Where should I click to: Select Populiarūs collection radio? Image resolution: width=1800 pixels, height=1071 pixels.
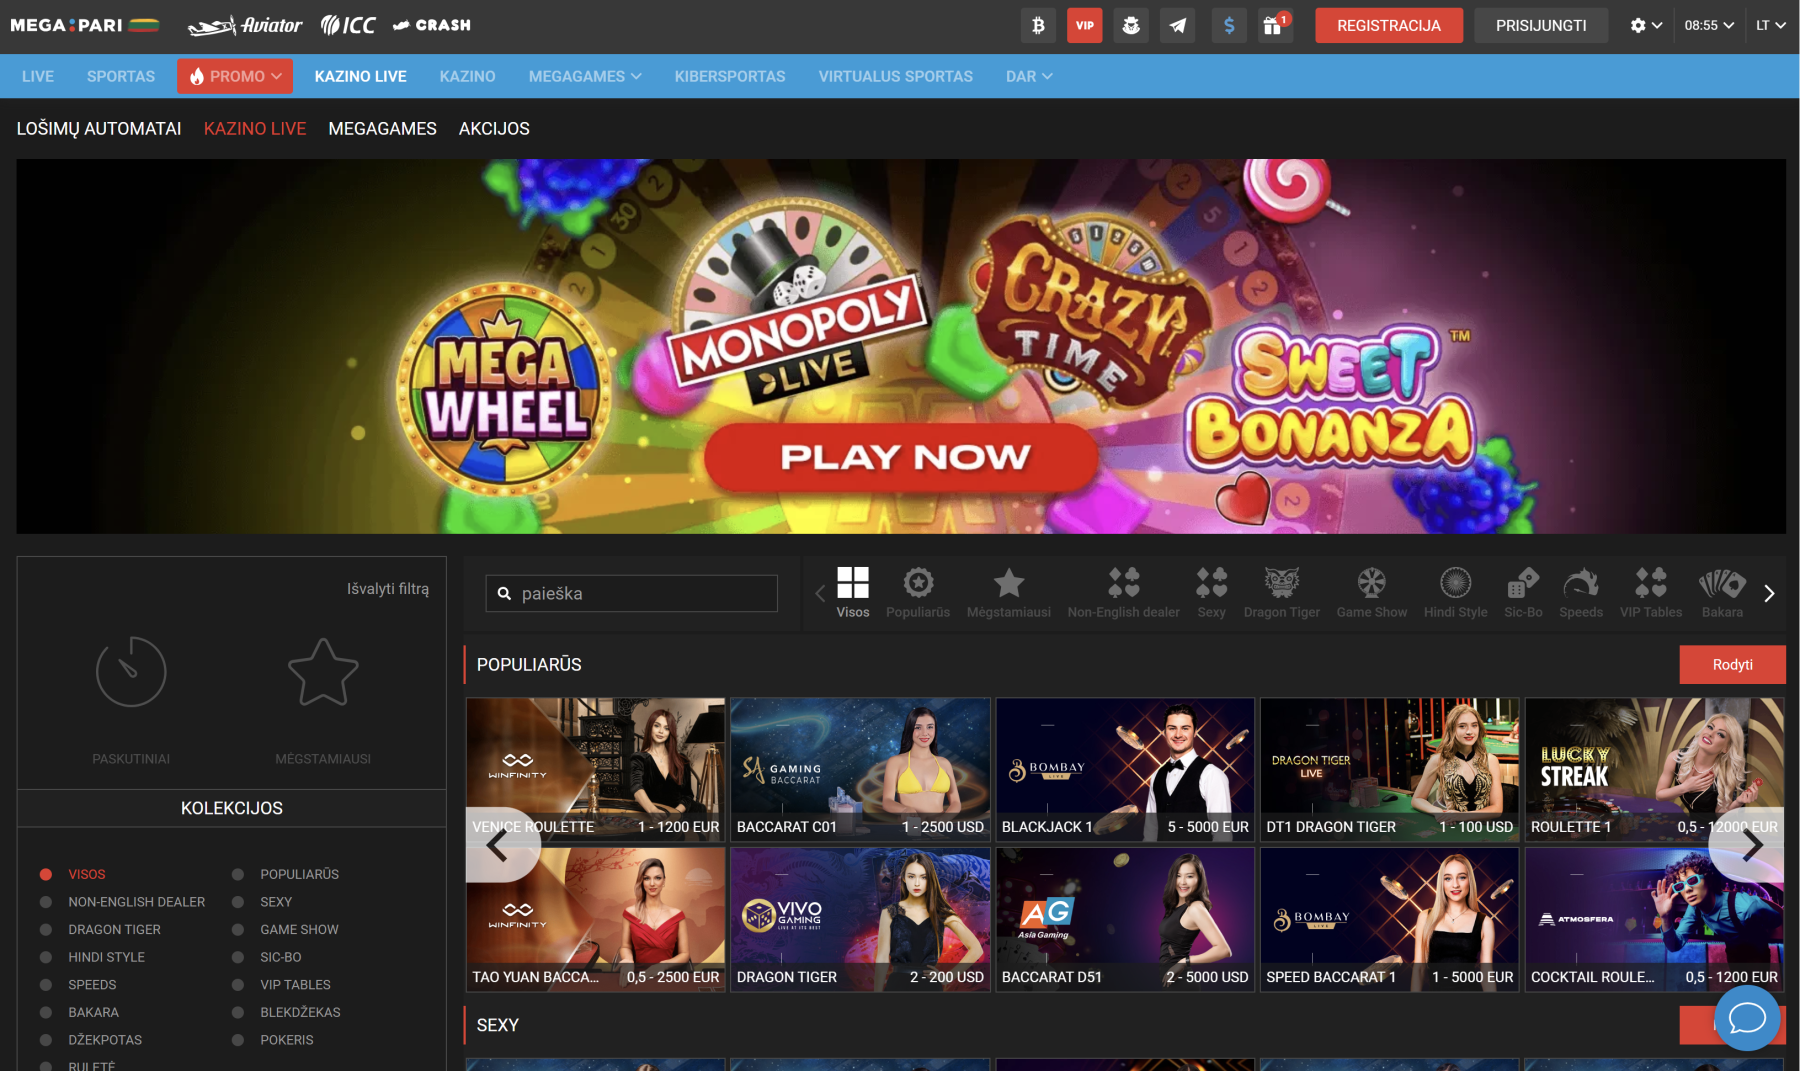click(x=238, y=874)
